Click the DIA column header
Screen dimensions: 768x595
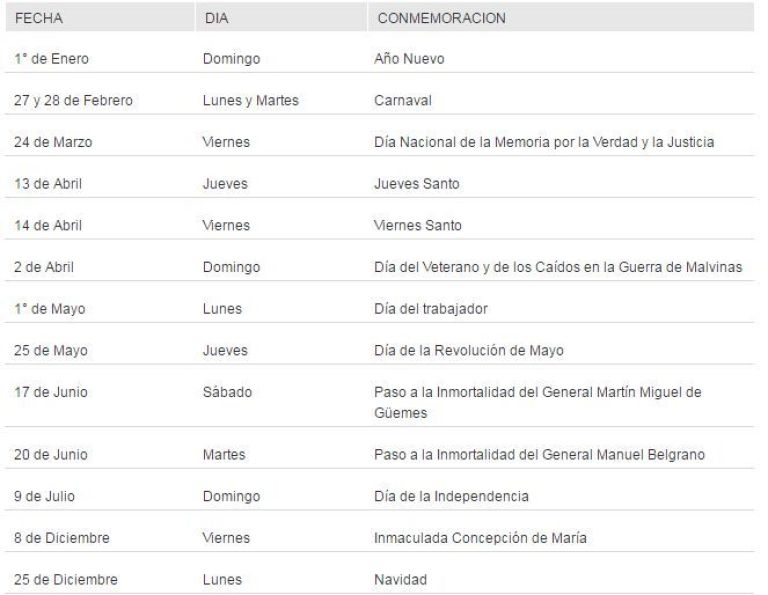(x=216, y=18)
